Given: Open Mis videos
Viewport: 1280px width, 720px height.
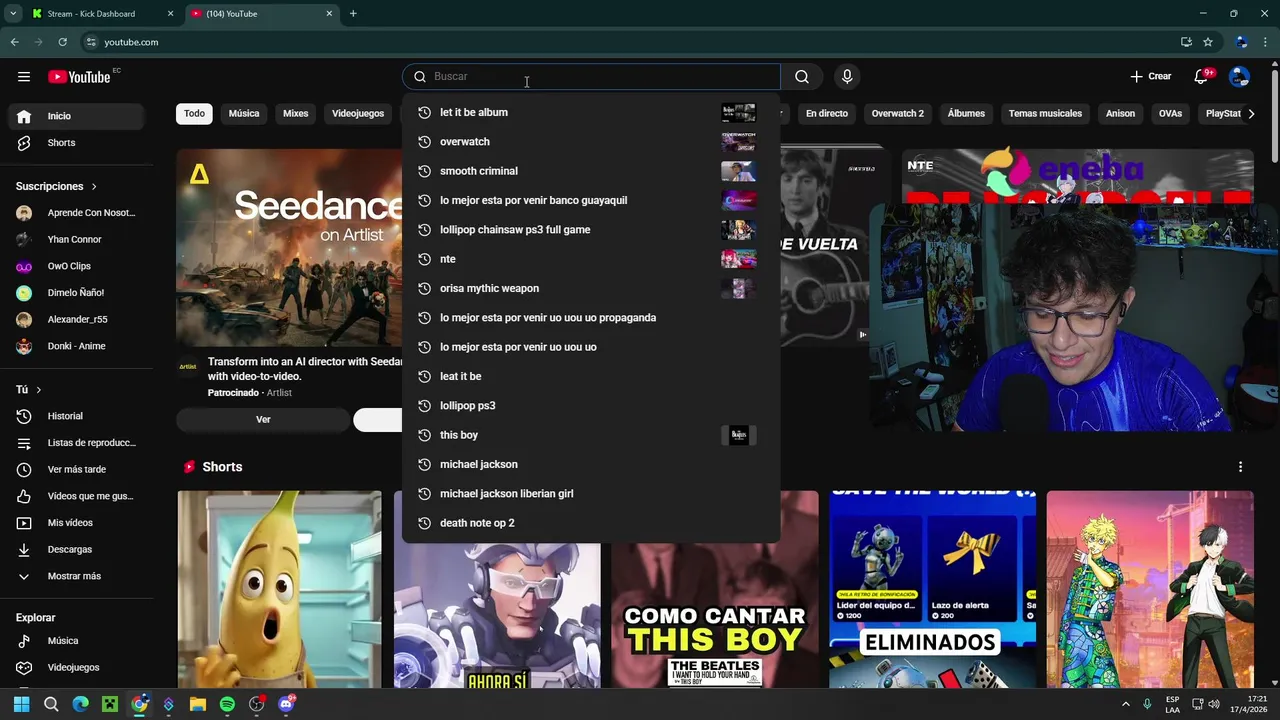Looking at the screenshot, I should (x=78, y=523).
